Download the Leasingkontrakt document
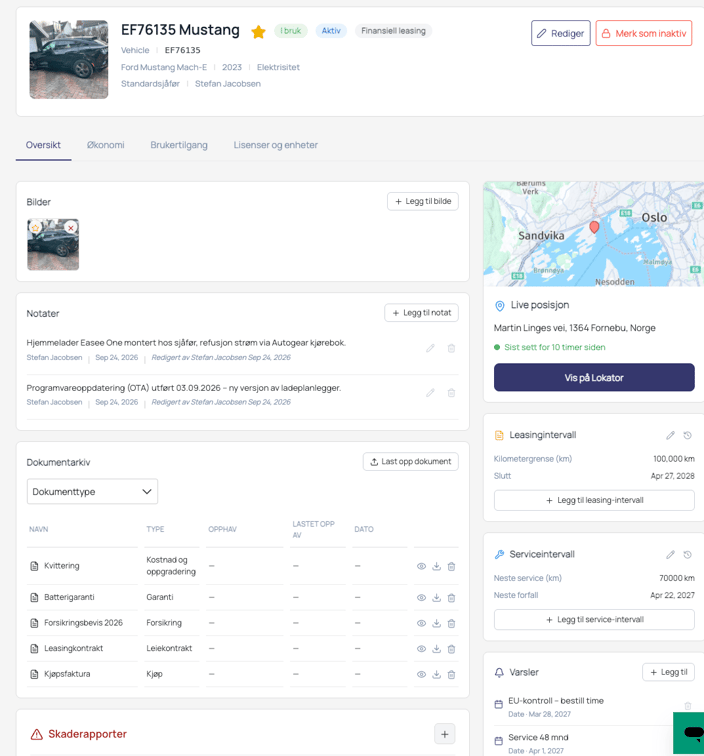 coord(436,648)
